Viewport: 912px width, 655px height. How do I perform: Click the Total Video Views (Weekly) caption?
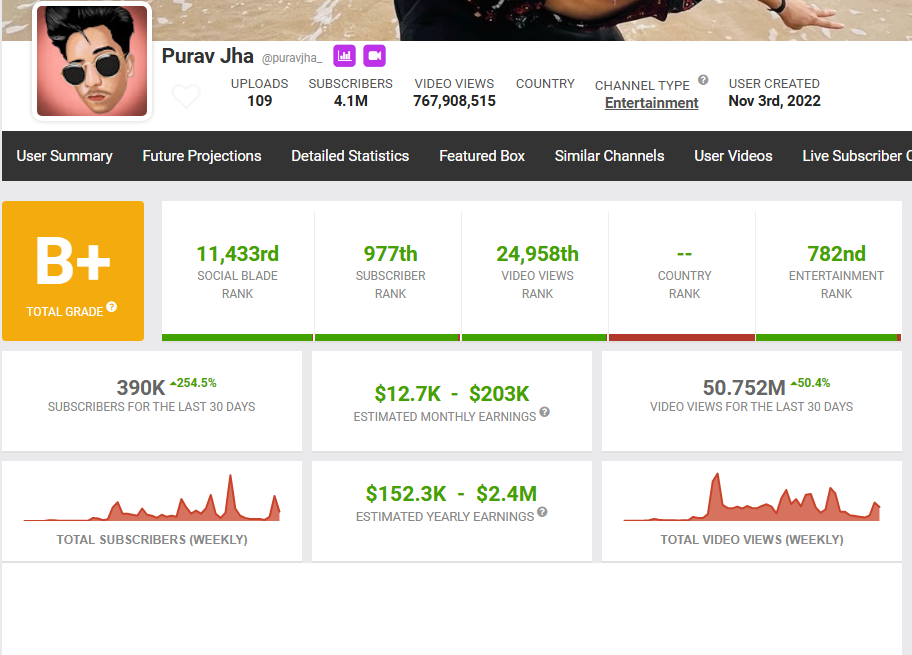tap(752, 540)
